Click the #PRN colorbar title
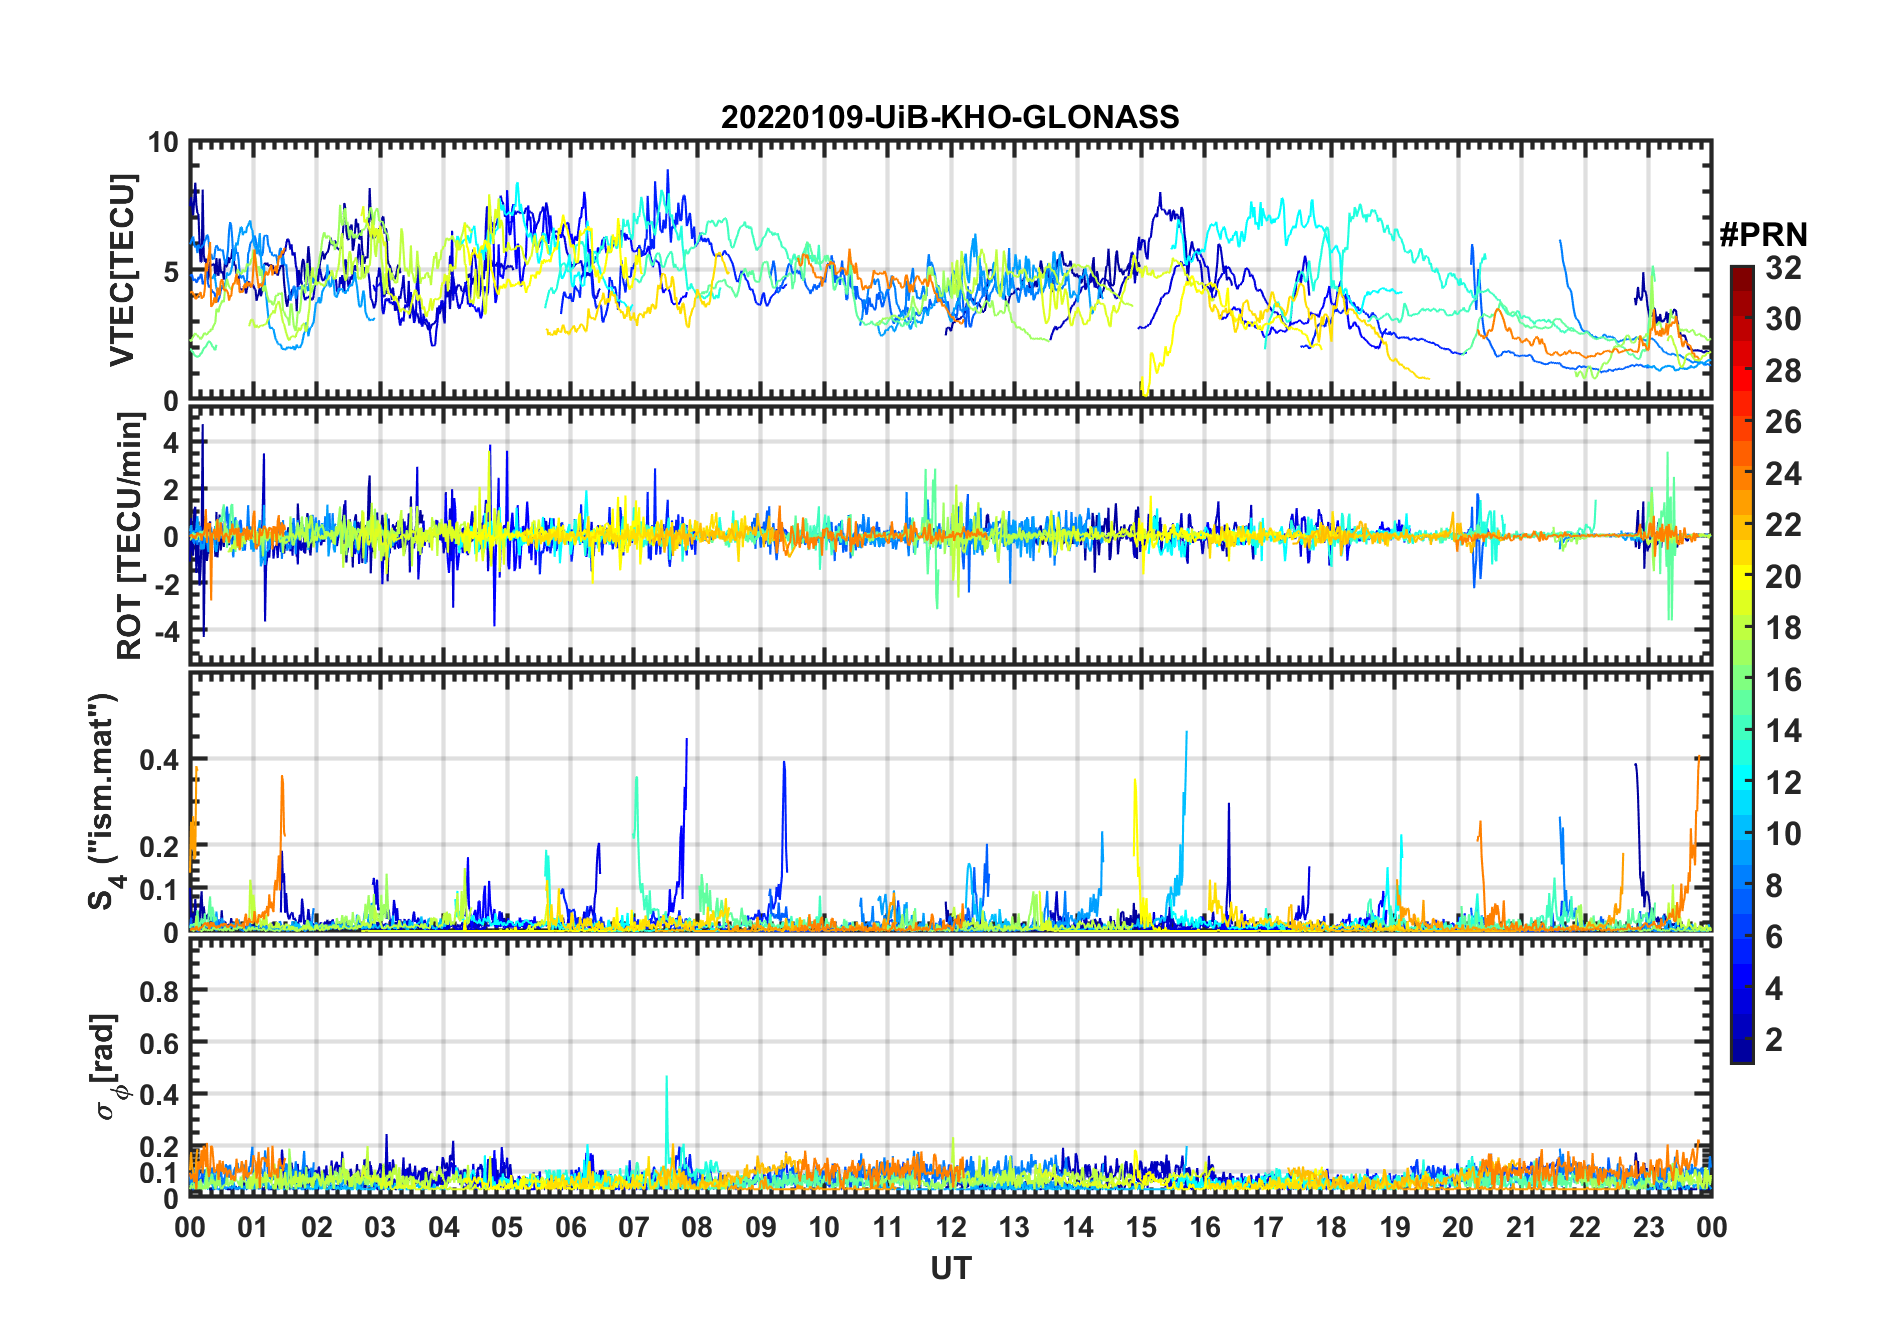 click(1764, 235)
